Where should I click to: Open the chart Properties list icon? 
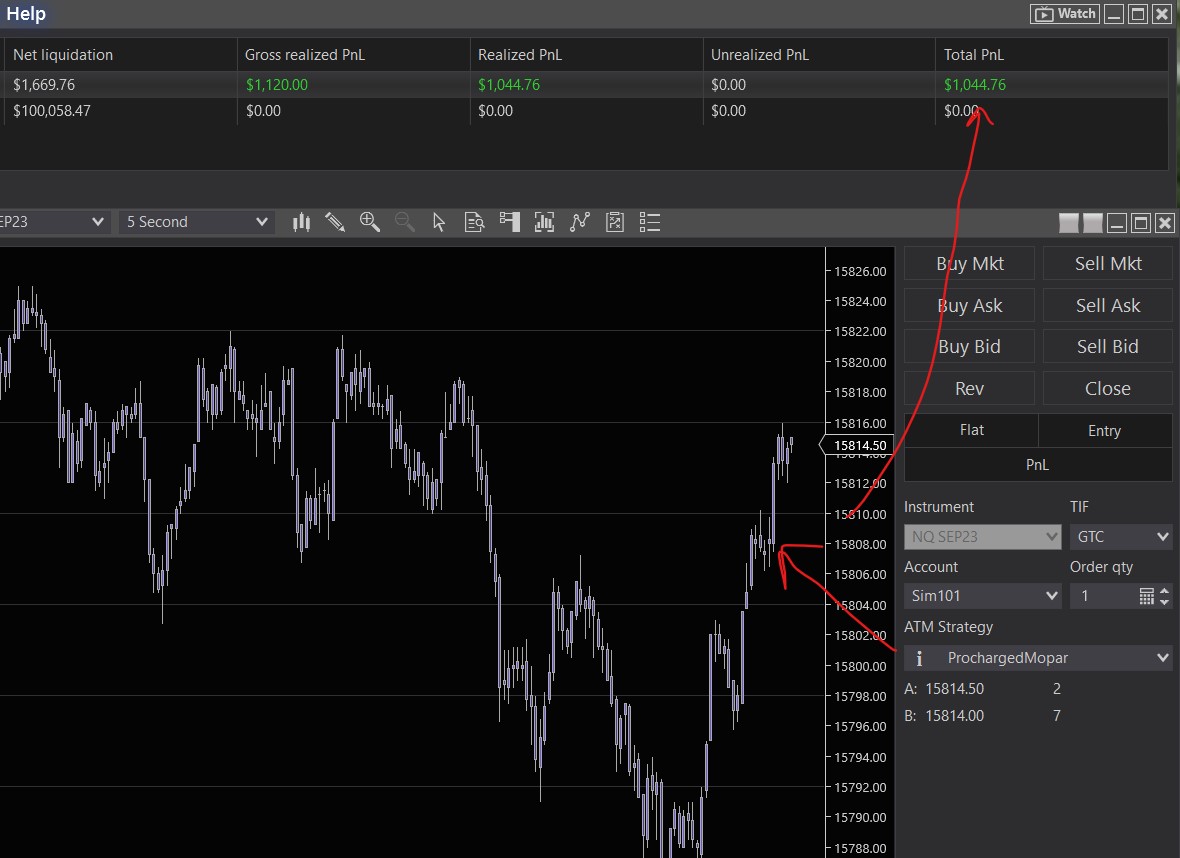pos(649,222)
